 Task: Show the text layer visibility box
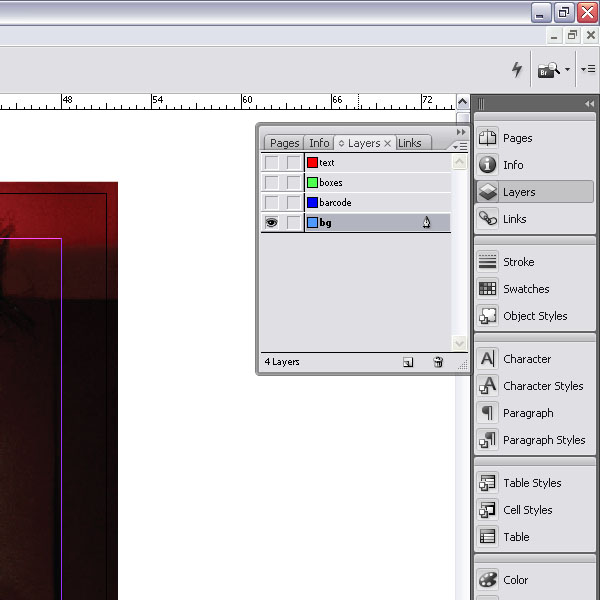272,163
